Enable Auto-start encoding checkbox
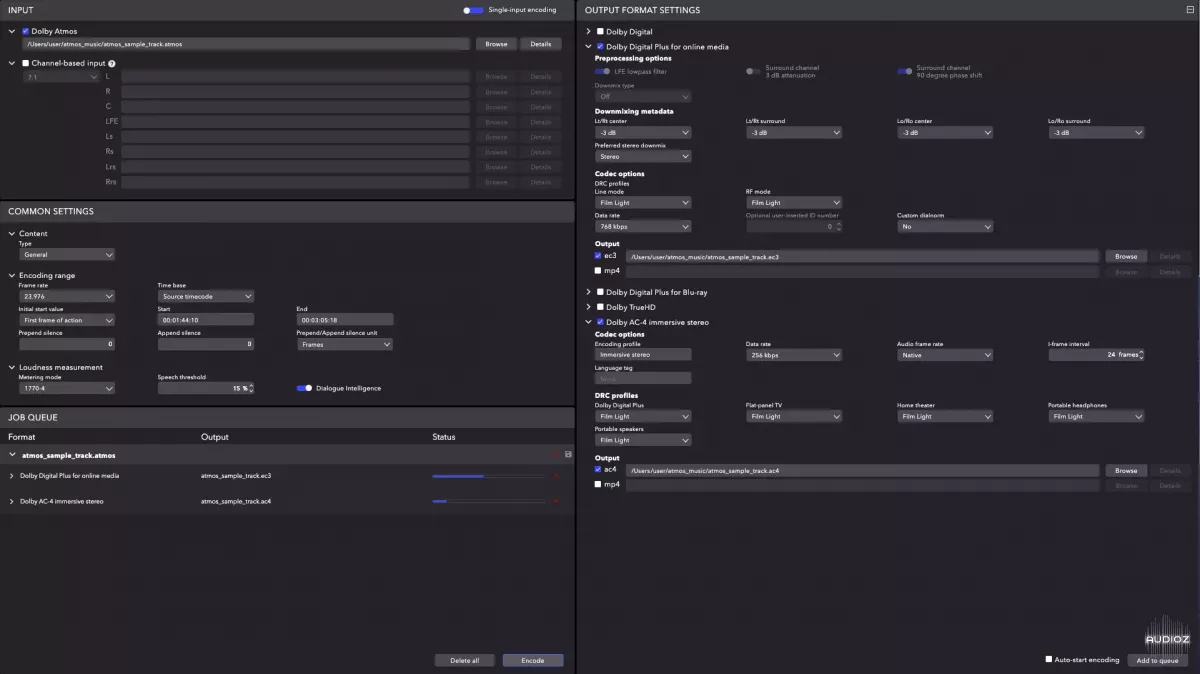This screenshot has height=674, width=1200. (x=1049, y=659)
